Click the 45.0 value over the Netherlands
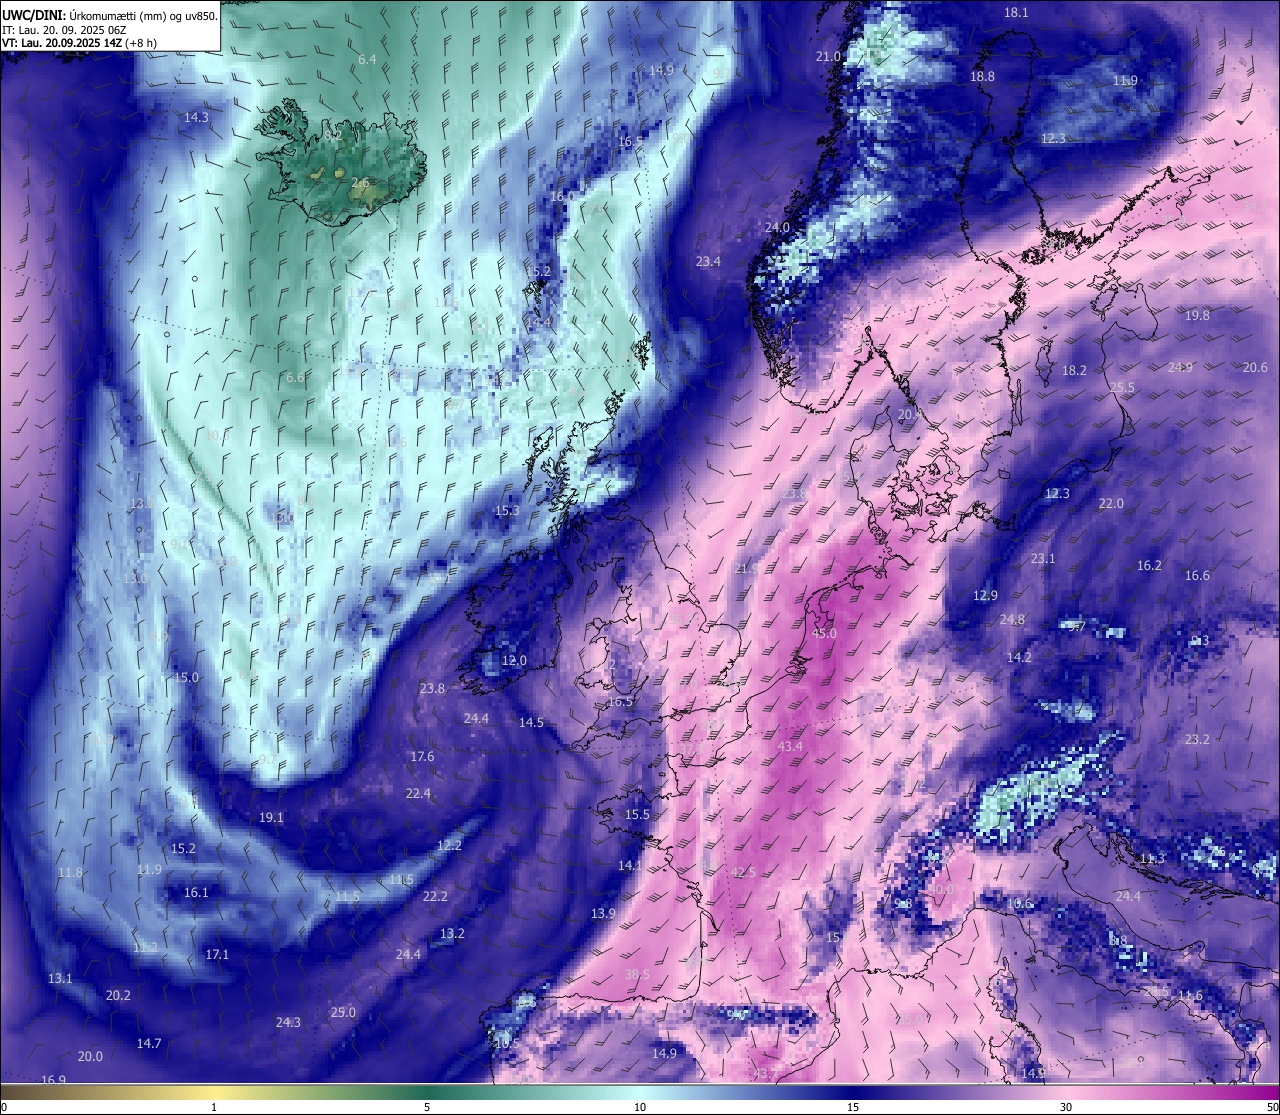This screenshot has width=1280, height=1115. pyautogui.click(x=825, y=634)
